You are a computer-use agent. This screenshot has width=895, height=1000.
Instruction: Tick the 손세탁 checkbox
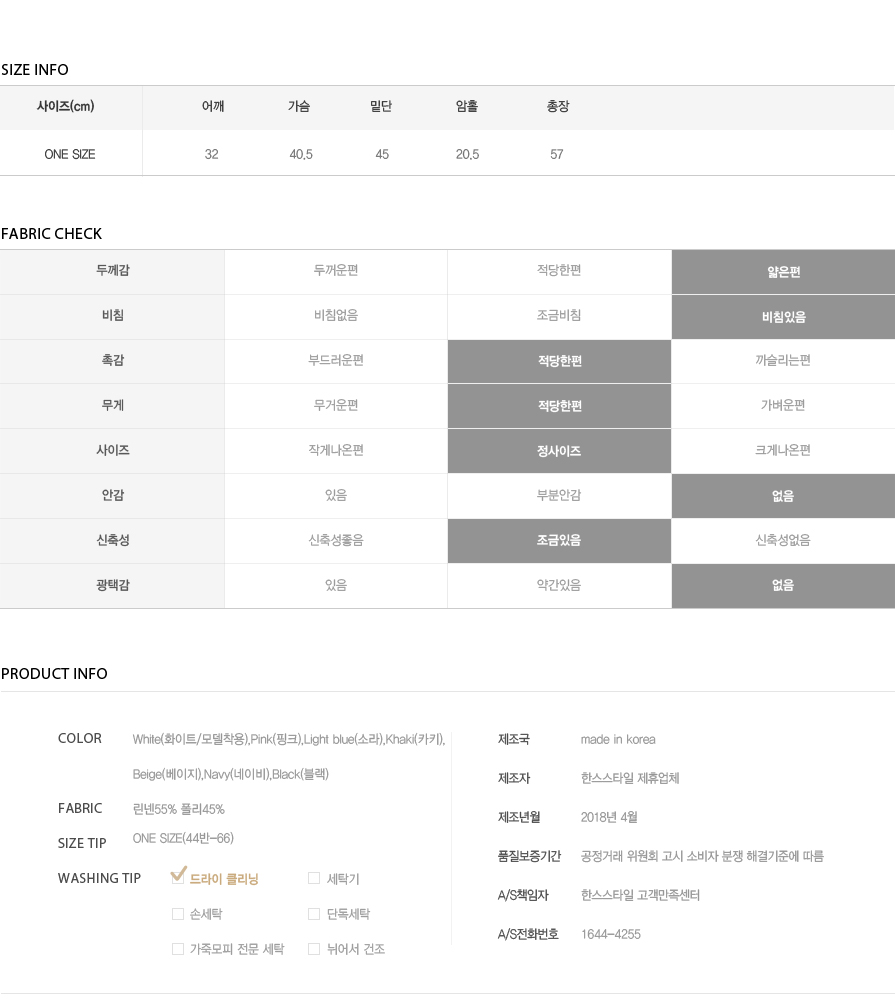point(178,914)
